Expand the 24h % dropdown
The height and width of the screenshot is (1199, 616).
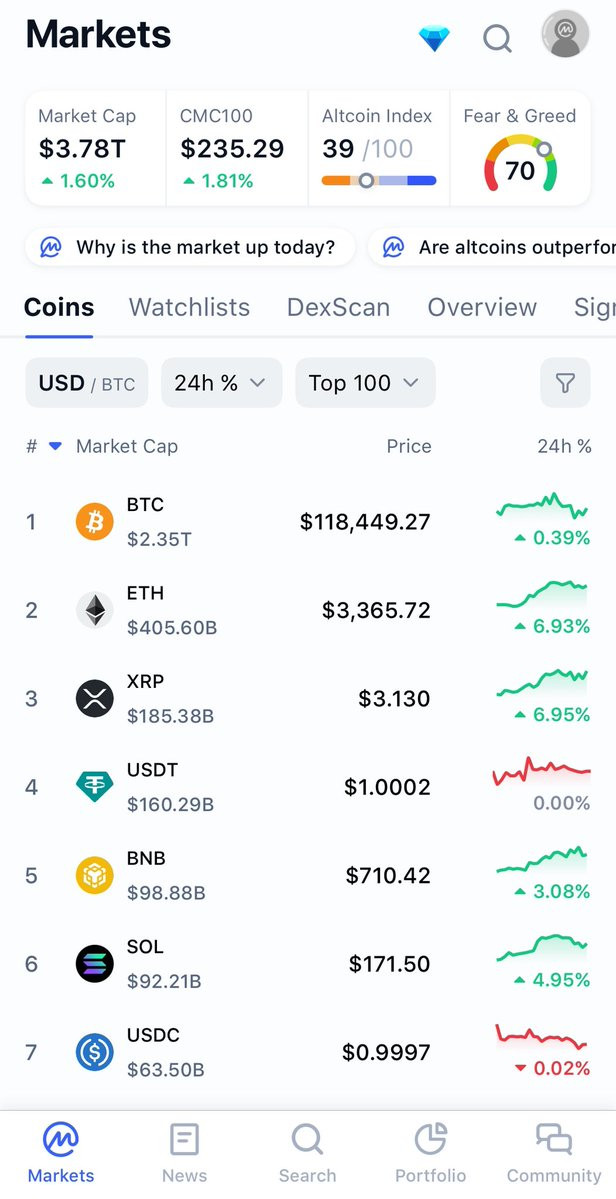click(x=222, y=382)
